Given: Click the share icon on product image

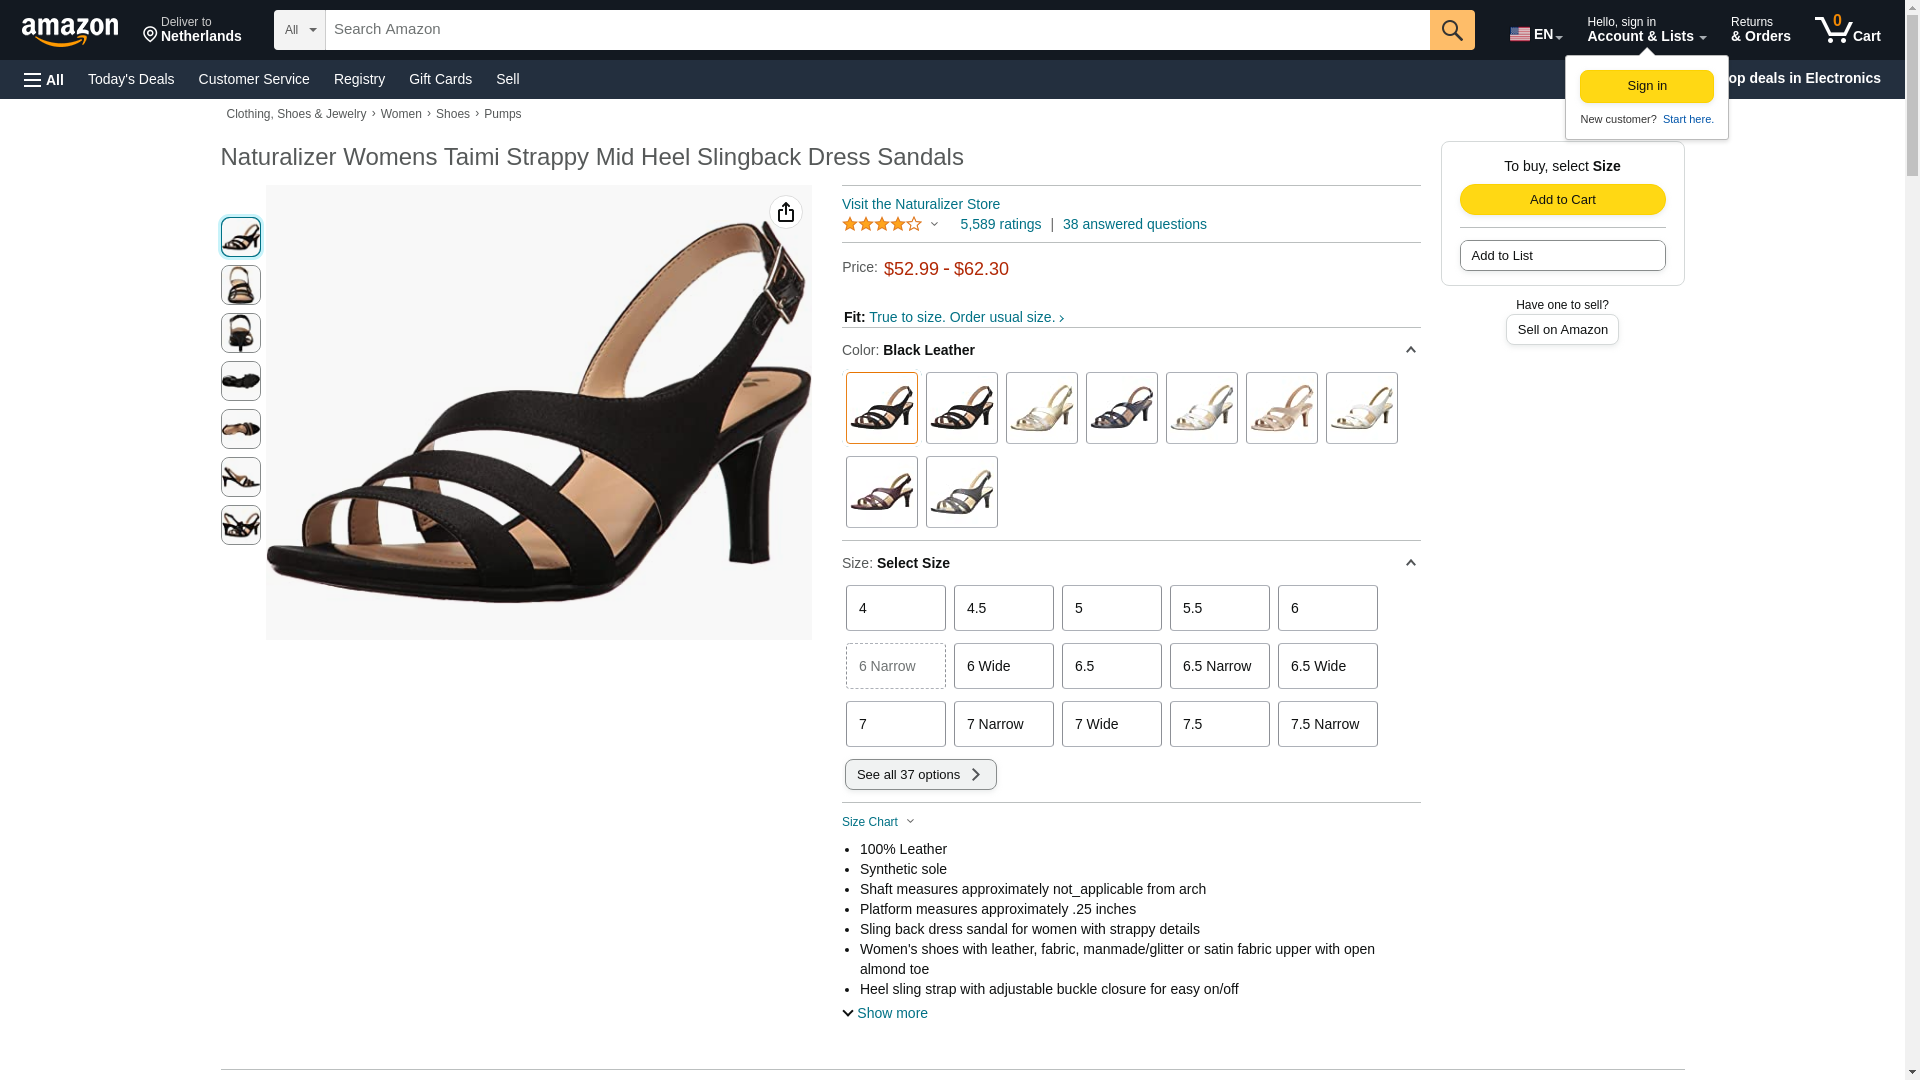Looking at the screenshot, I should [786, 212].
